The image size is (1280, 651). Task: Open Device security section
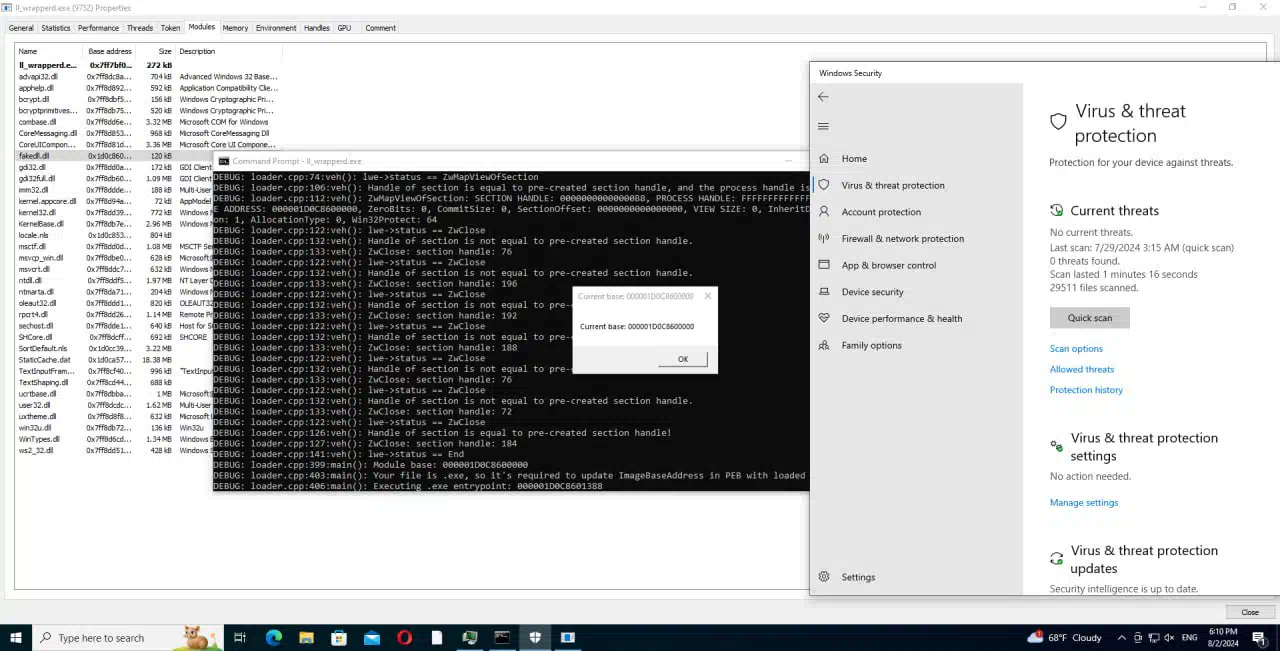coord(872,292)
